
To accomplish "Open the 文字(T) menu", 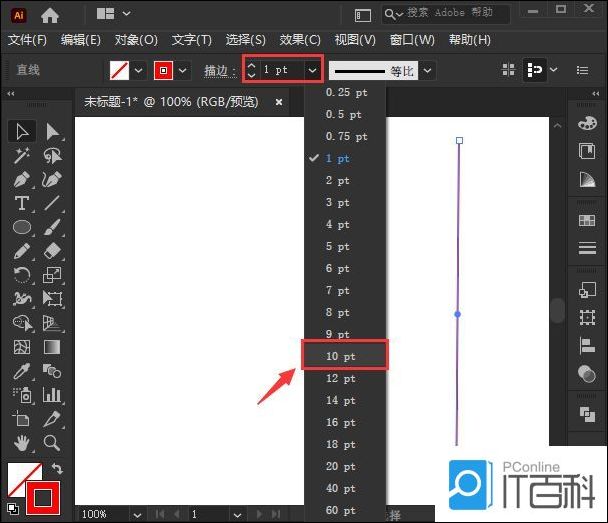I will [192, 40].
